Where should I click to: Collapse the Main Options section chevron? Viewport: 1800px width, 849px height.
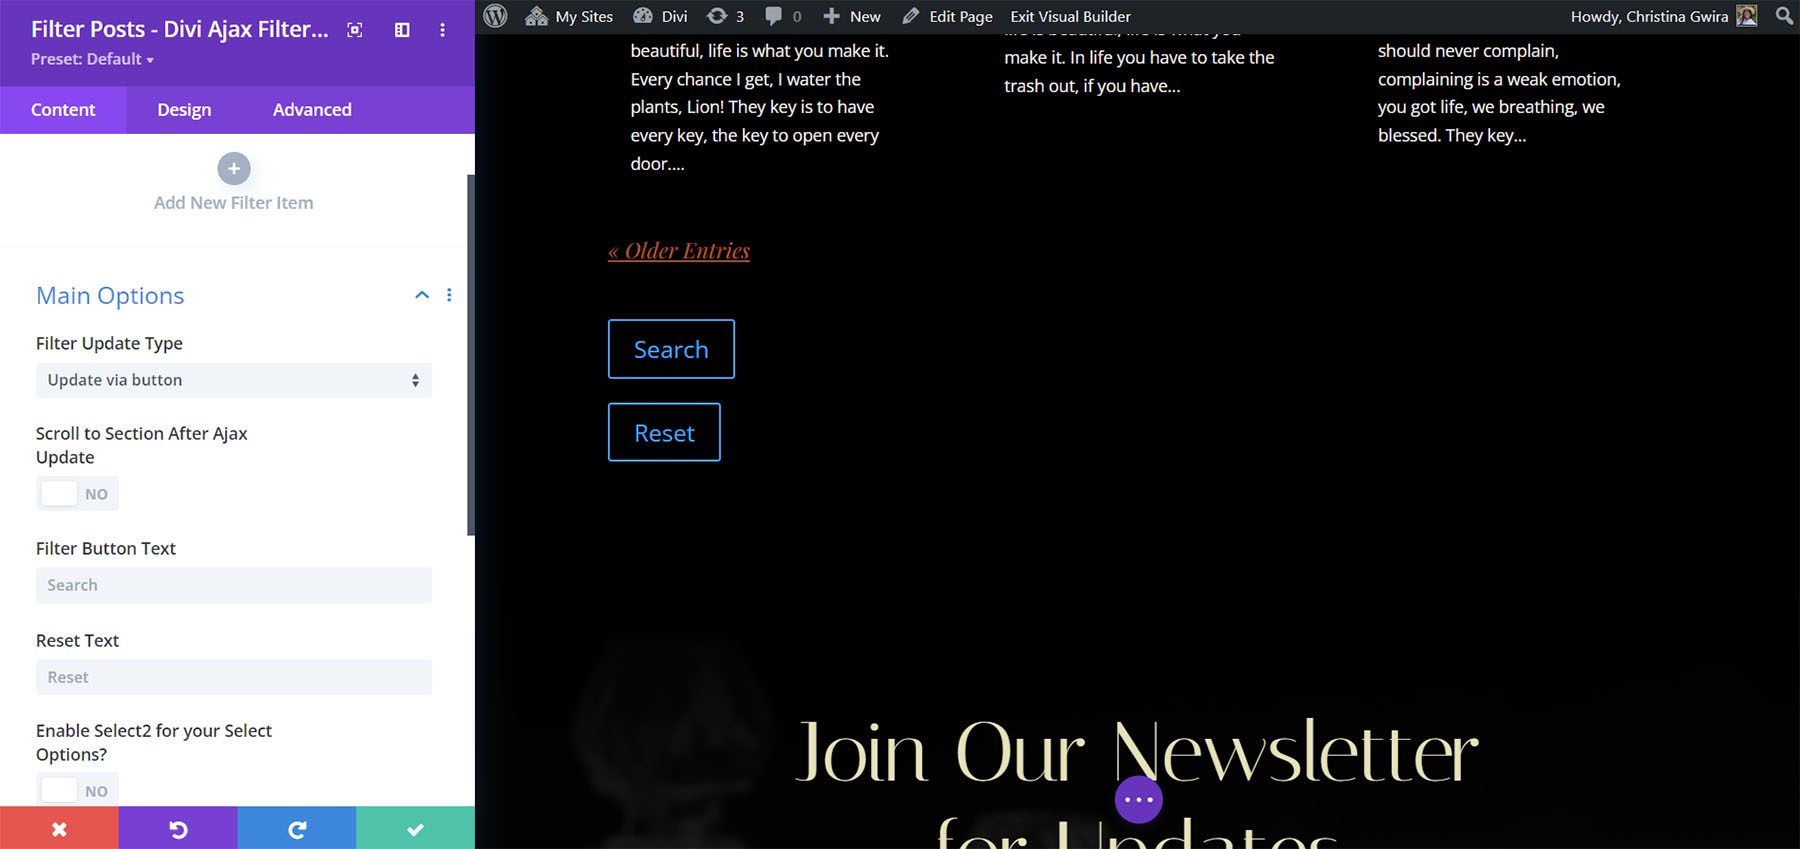(422, 295)
